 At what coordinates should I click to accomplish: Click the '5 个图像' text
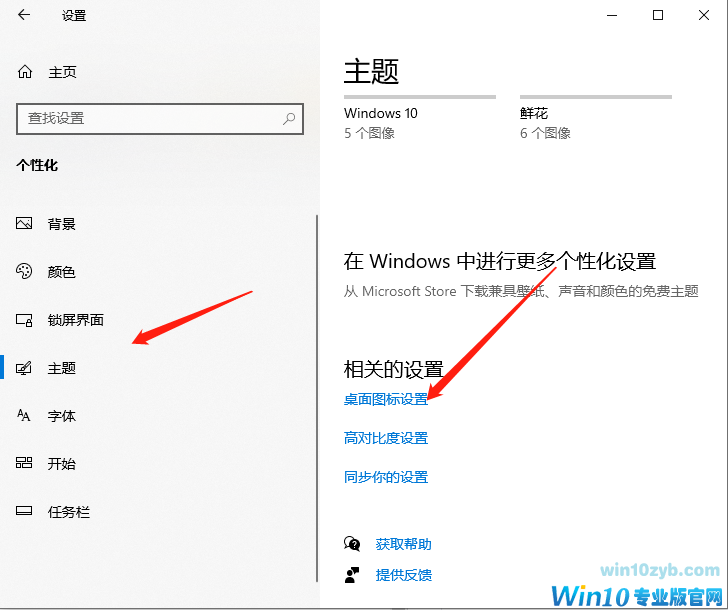tap(369, 134)
